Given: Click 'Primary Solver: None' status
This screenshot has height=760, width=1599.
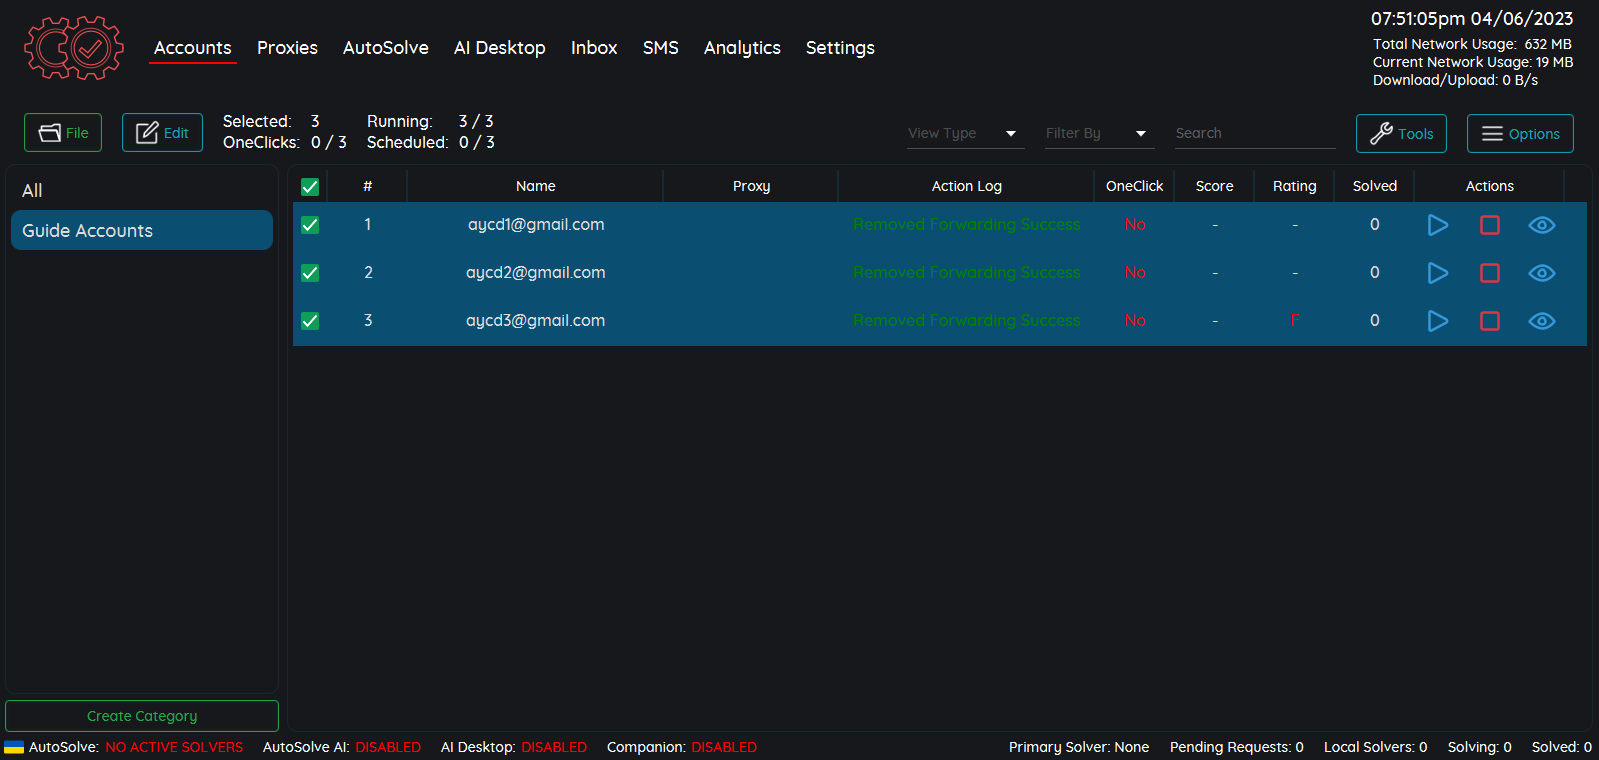Looking at the screenshot, I should 1079,747.
